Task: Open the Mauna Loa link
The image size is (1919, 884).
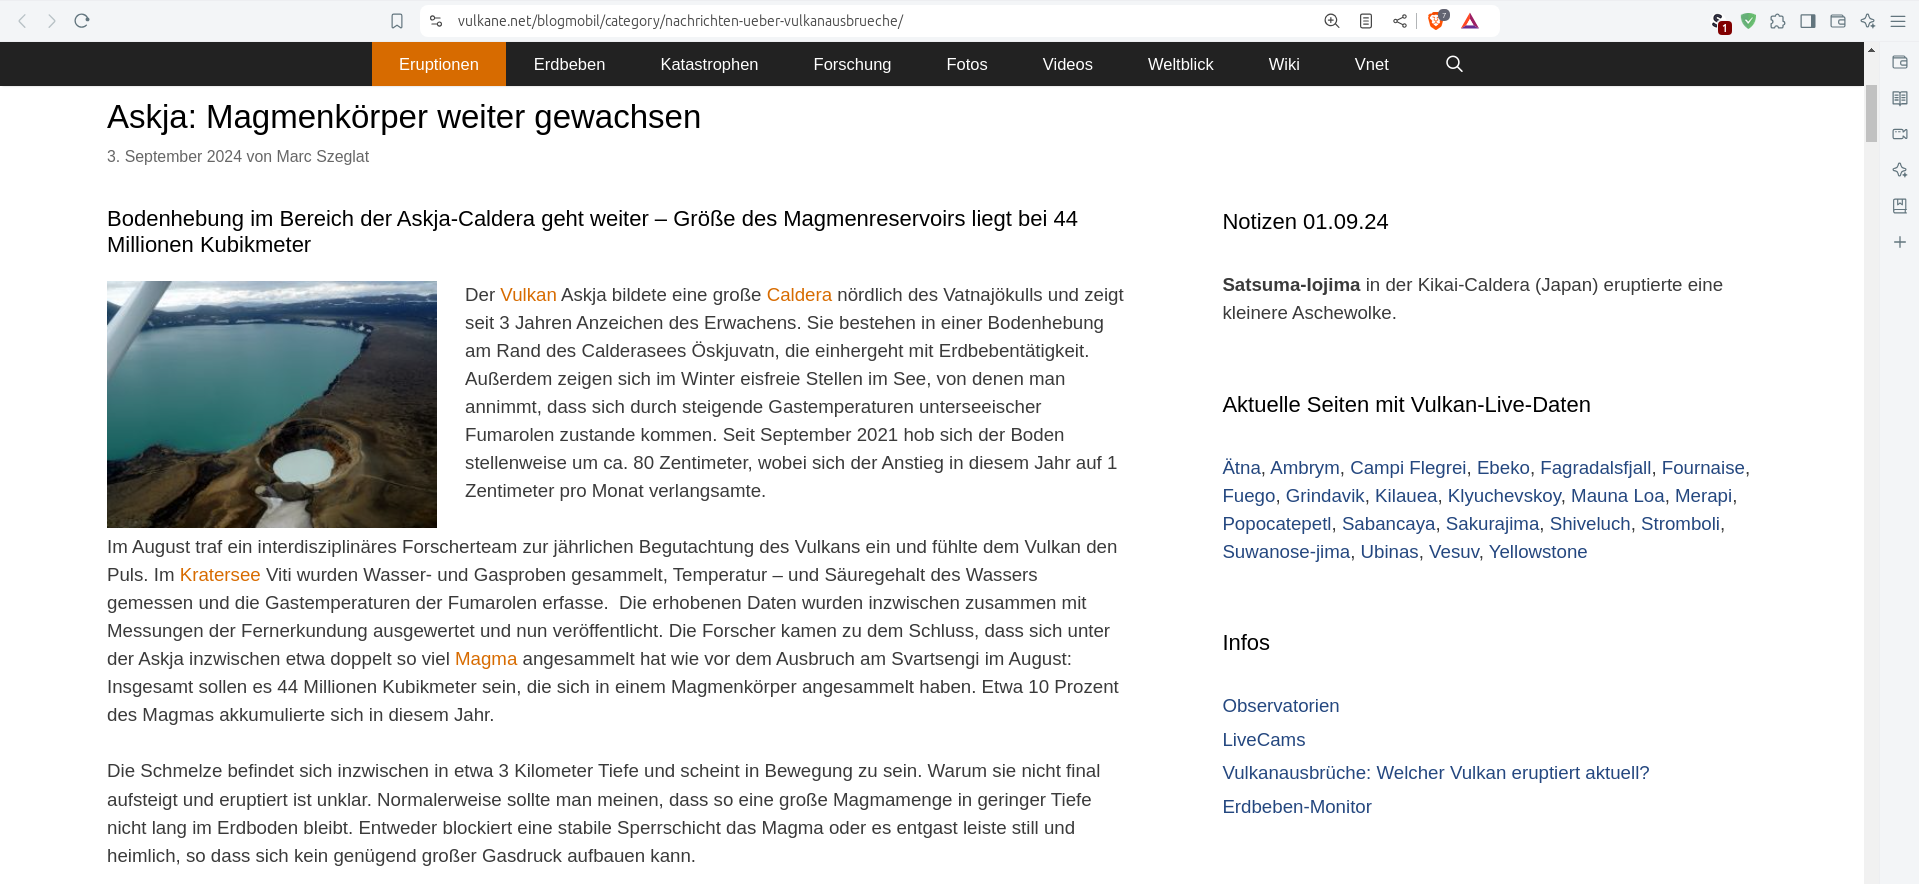Action: [1618, 496]
